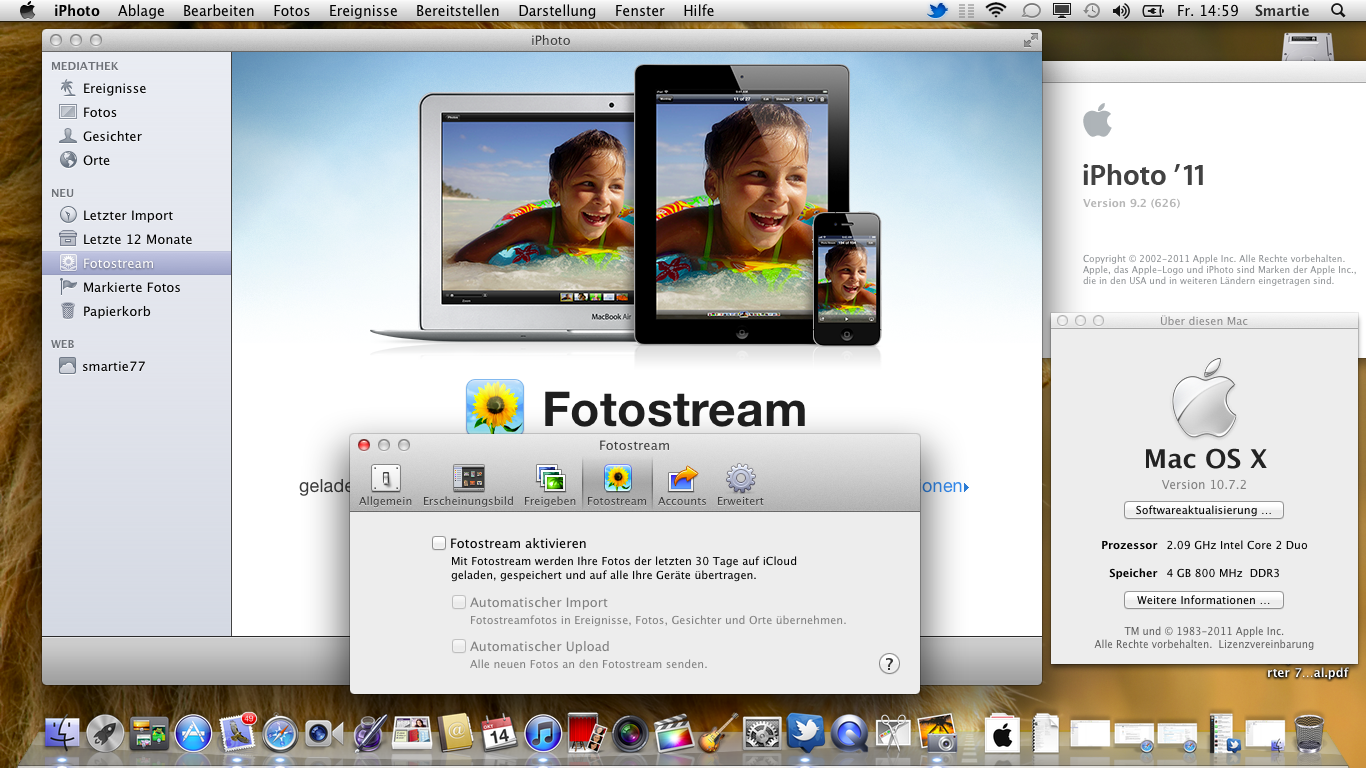Open Spotlight search

coord(1338,11)
